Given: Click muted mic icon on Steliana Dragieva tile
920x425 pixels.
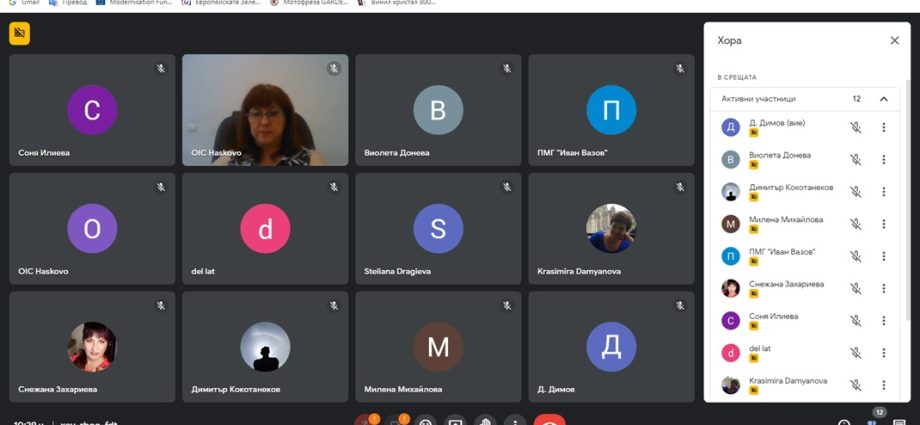Looking at the screenshot, I should point(507,187).
